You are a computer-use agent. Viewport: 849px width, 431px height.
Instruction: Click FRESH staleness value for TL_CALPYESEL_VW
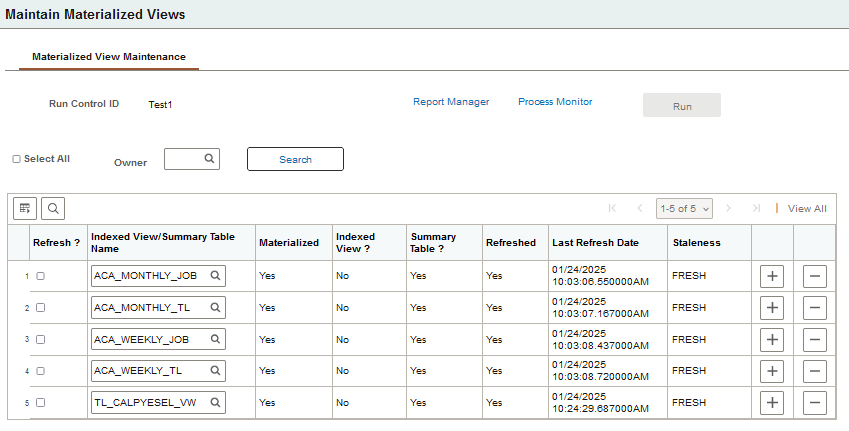point(689,403)
